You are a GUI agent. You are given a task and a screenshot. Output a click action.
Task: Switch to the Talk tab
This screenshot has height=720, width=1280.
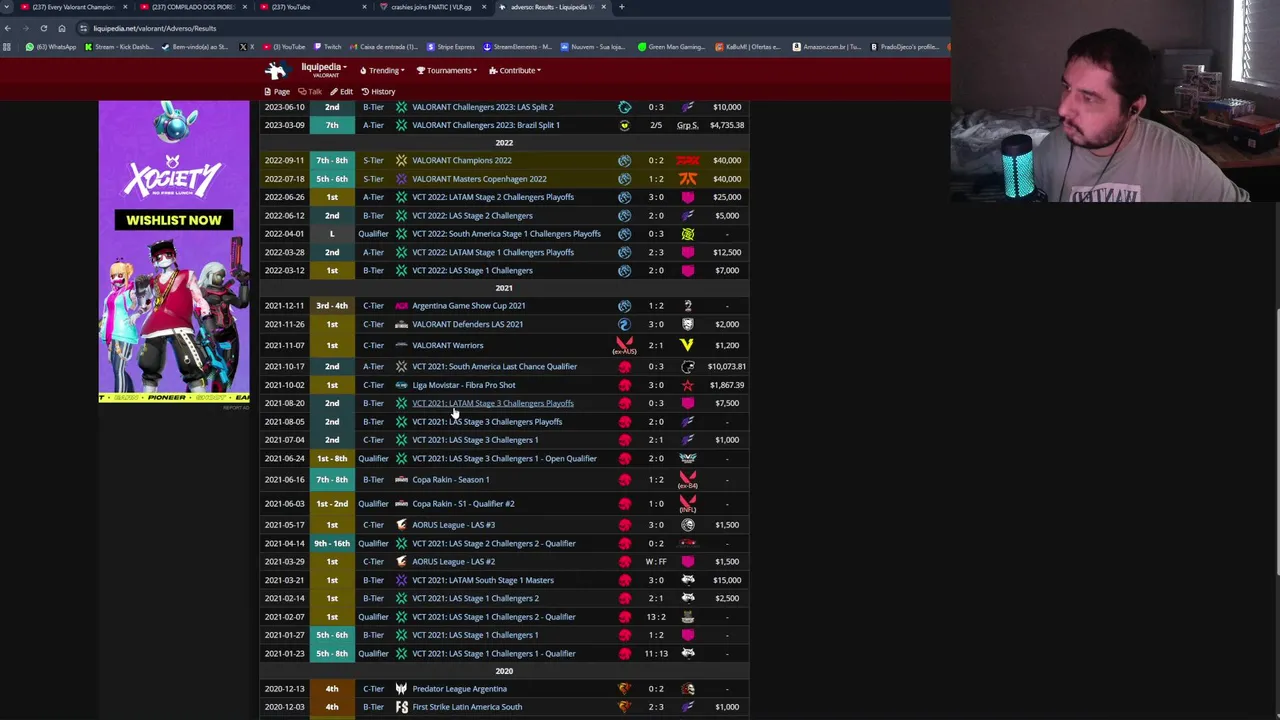(310, 91)
